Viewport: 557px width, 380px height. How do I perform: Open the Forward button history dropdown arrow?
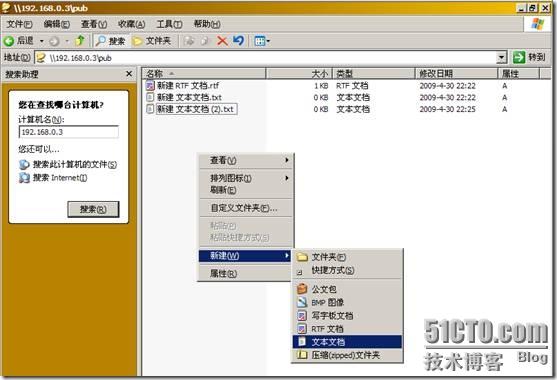click(x=66, y=42)
